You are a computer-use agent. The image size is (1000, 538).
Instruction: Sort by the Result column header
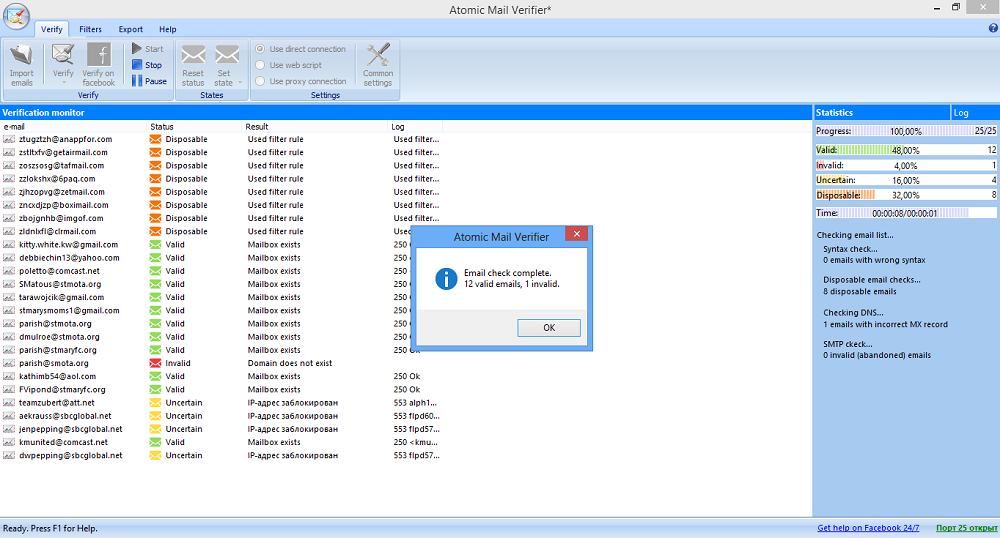click(315, 127)
